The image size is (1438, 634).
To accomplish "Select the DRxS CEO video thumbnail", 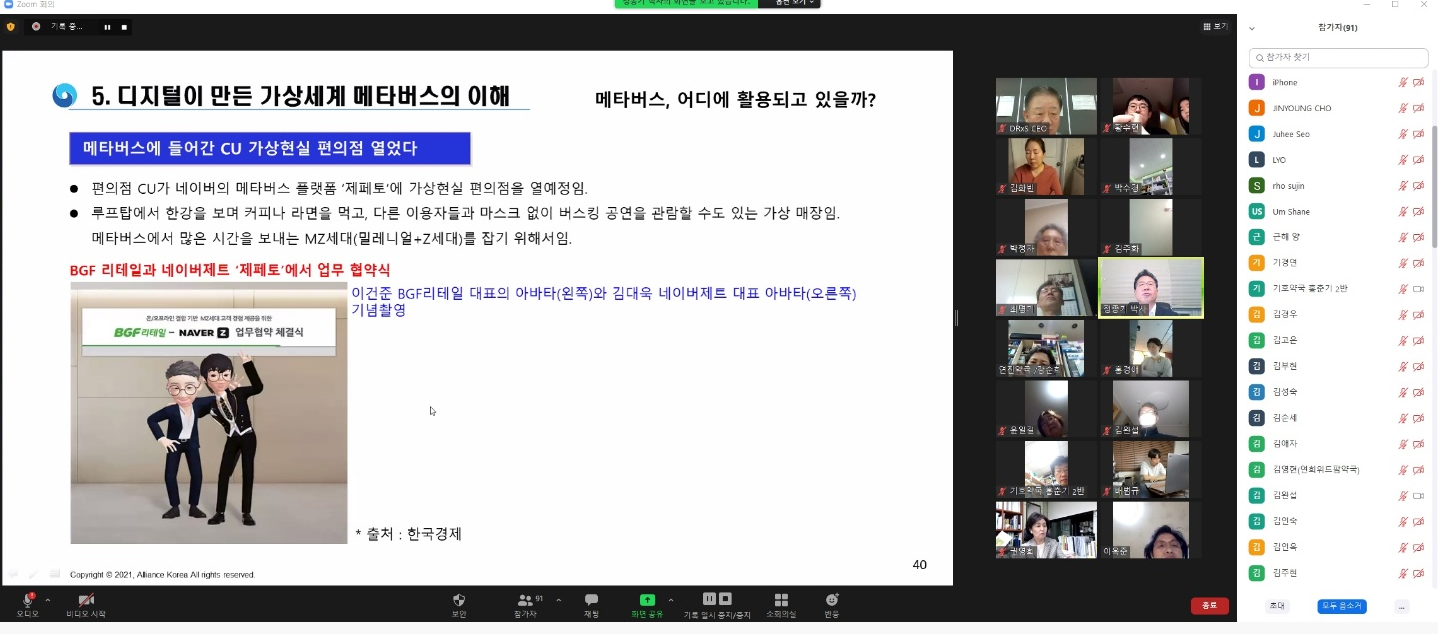I will (x=1046, y=106).
